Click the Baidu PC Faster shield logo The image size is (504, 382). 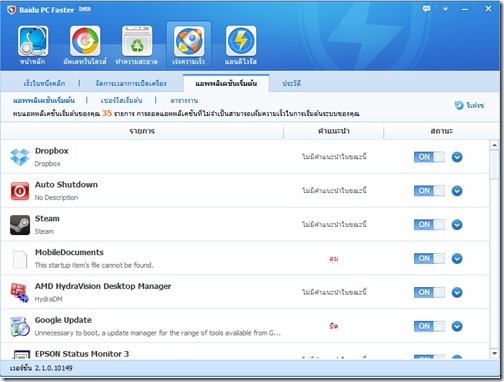point(11,10)
